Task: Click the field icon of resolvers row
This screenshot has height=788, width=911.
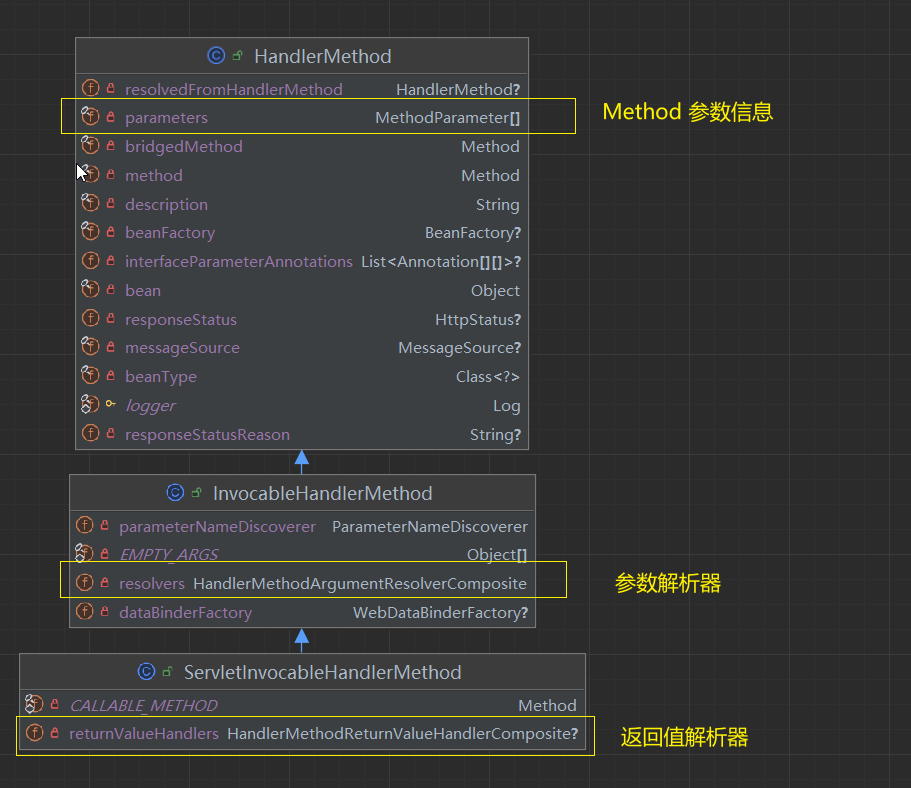Action: pos(84,582)
